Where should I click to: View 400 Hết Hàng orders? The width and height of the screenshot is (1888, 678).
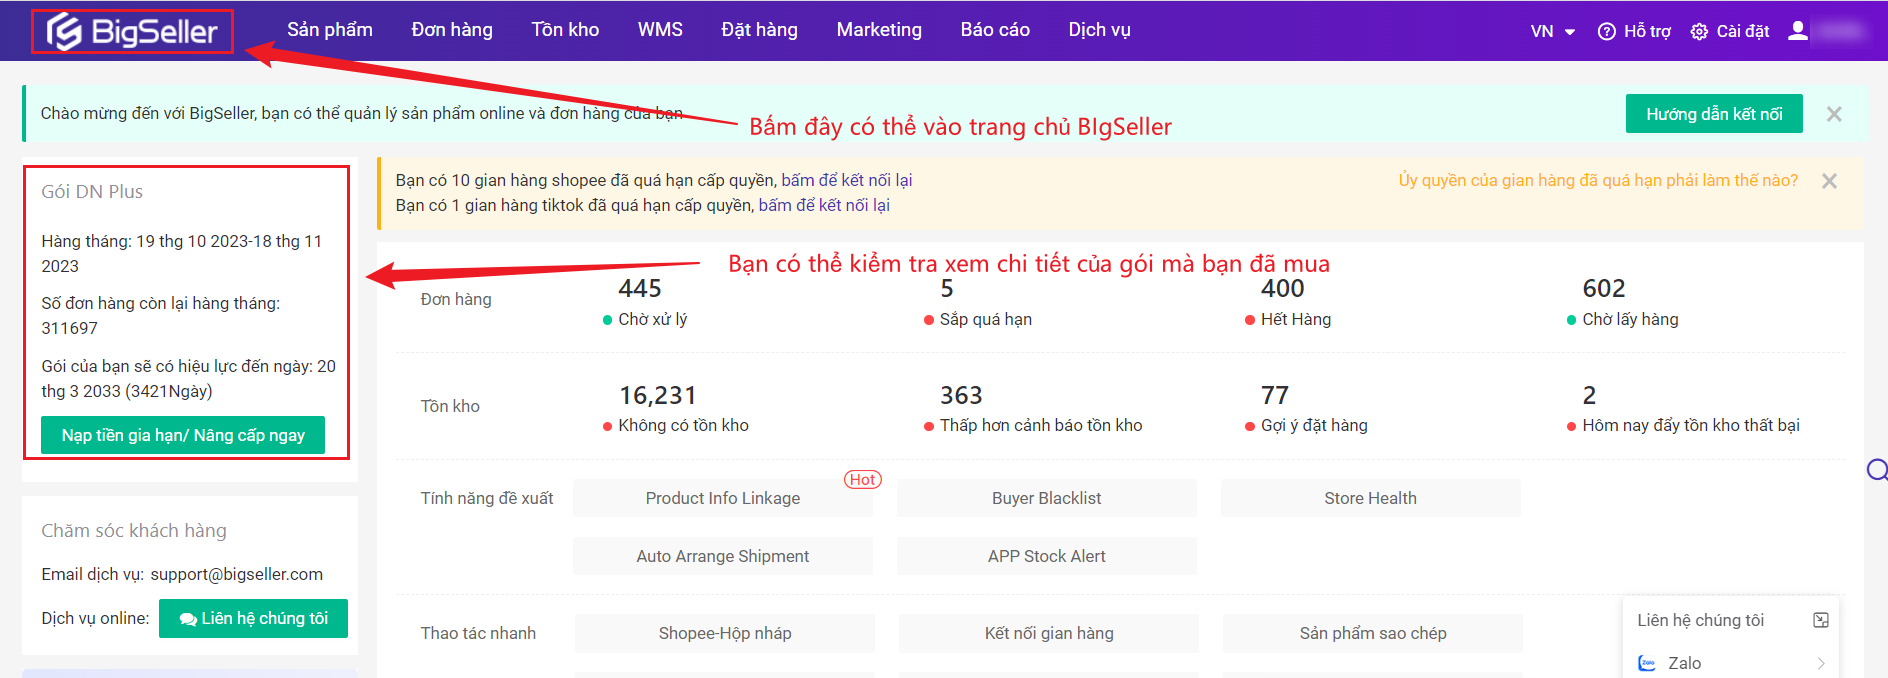coord(1288,302)
